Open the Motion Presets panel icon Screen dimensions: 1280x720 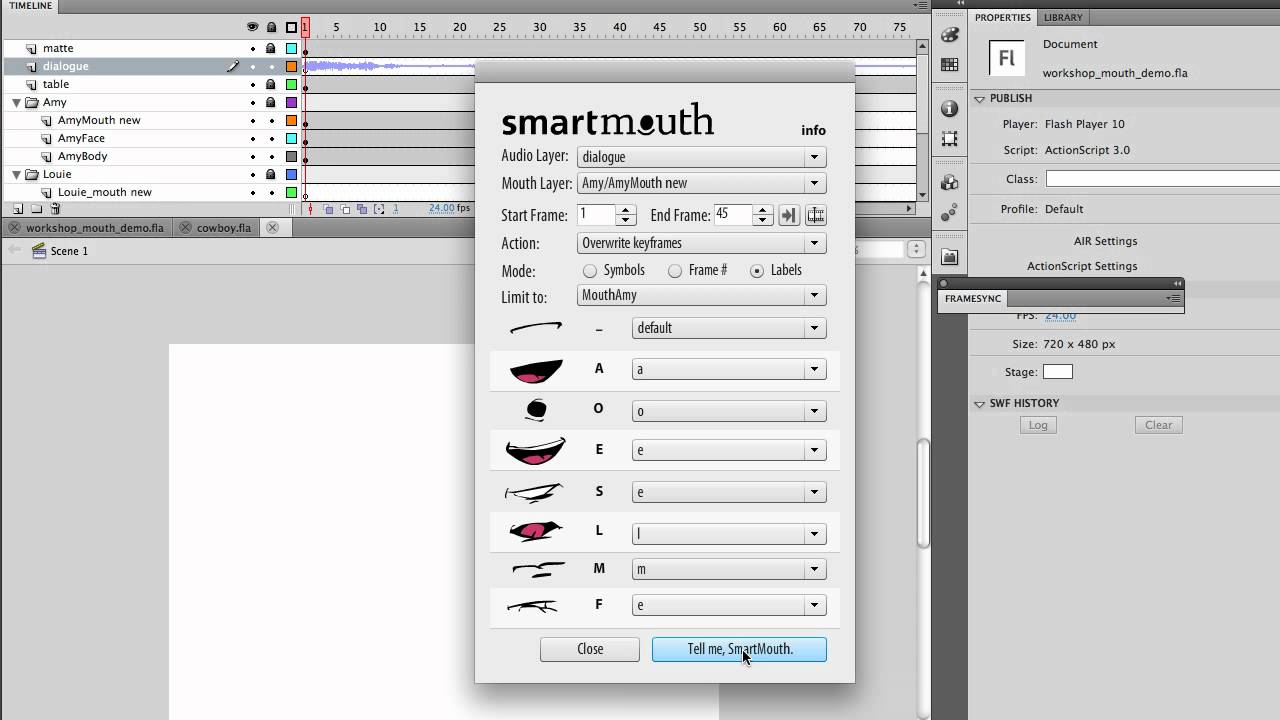point(950,213)
